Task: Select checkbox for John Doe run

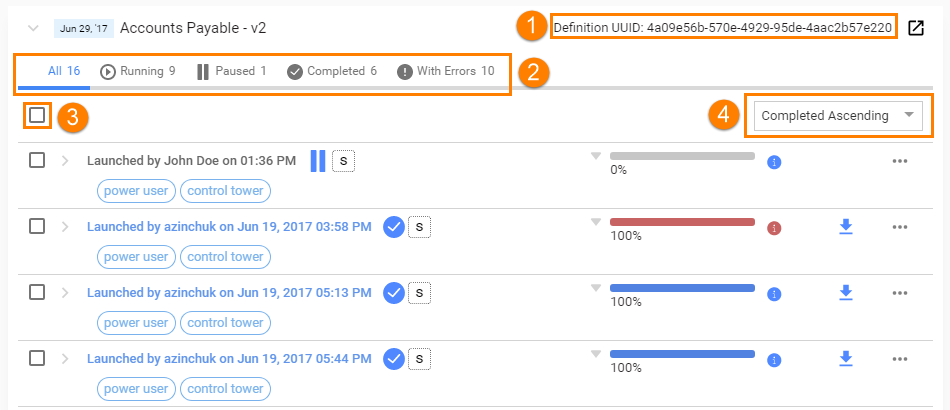Action: coord(37,160)
